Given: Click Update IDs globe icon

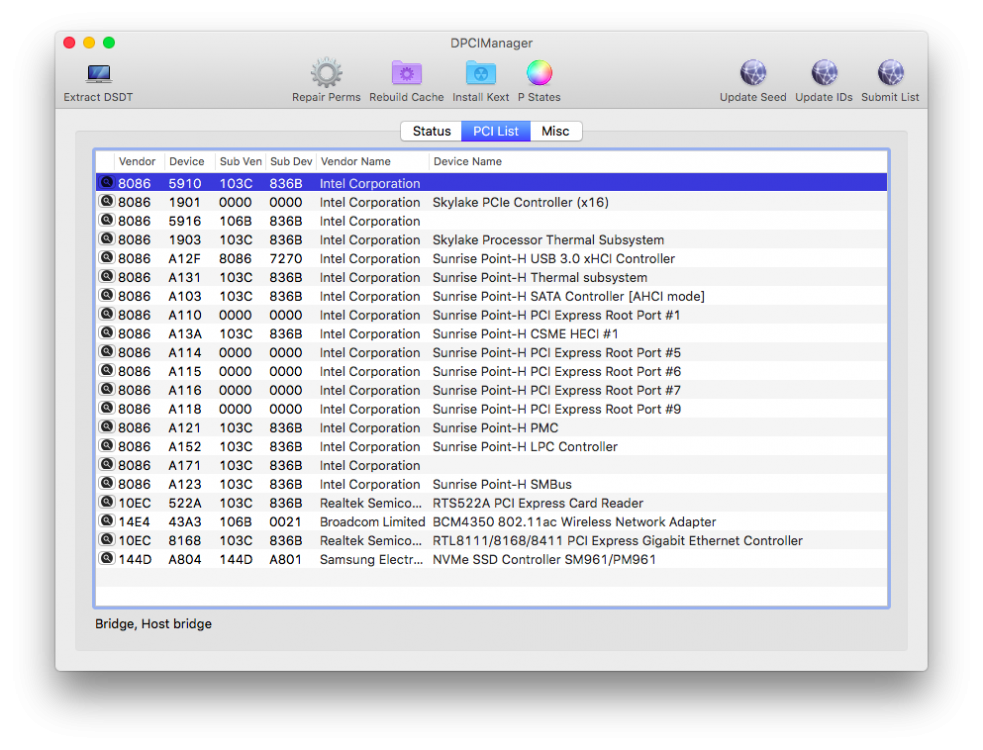Looking at the screenshot, I should 824,73.
